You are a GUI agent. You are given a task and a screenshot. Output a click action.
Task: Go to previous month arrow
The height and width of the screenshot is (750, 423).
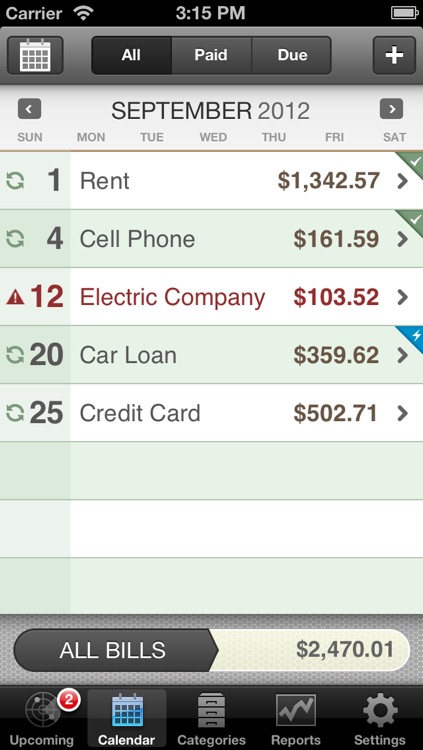[x=29, y=110]
